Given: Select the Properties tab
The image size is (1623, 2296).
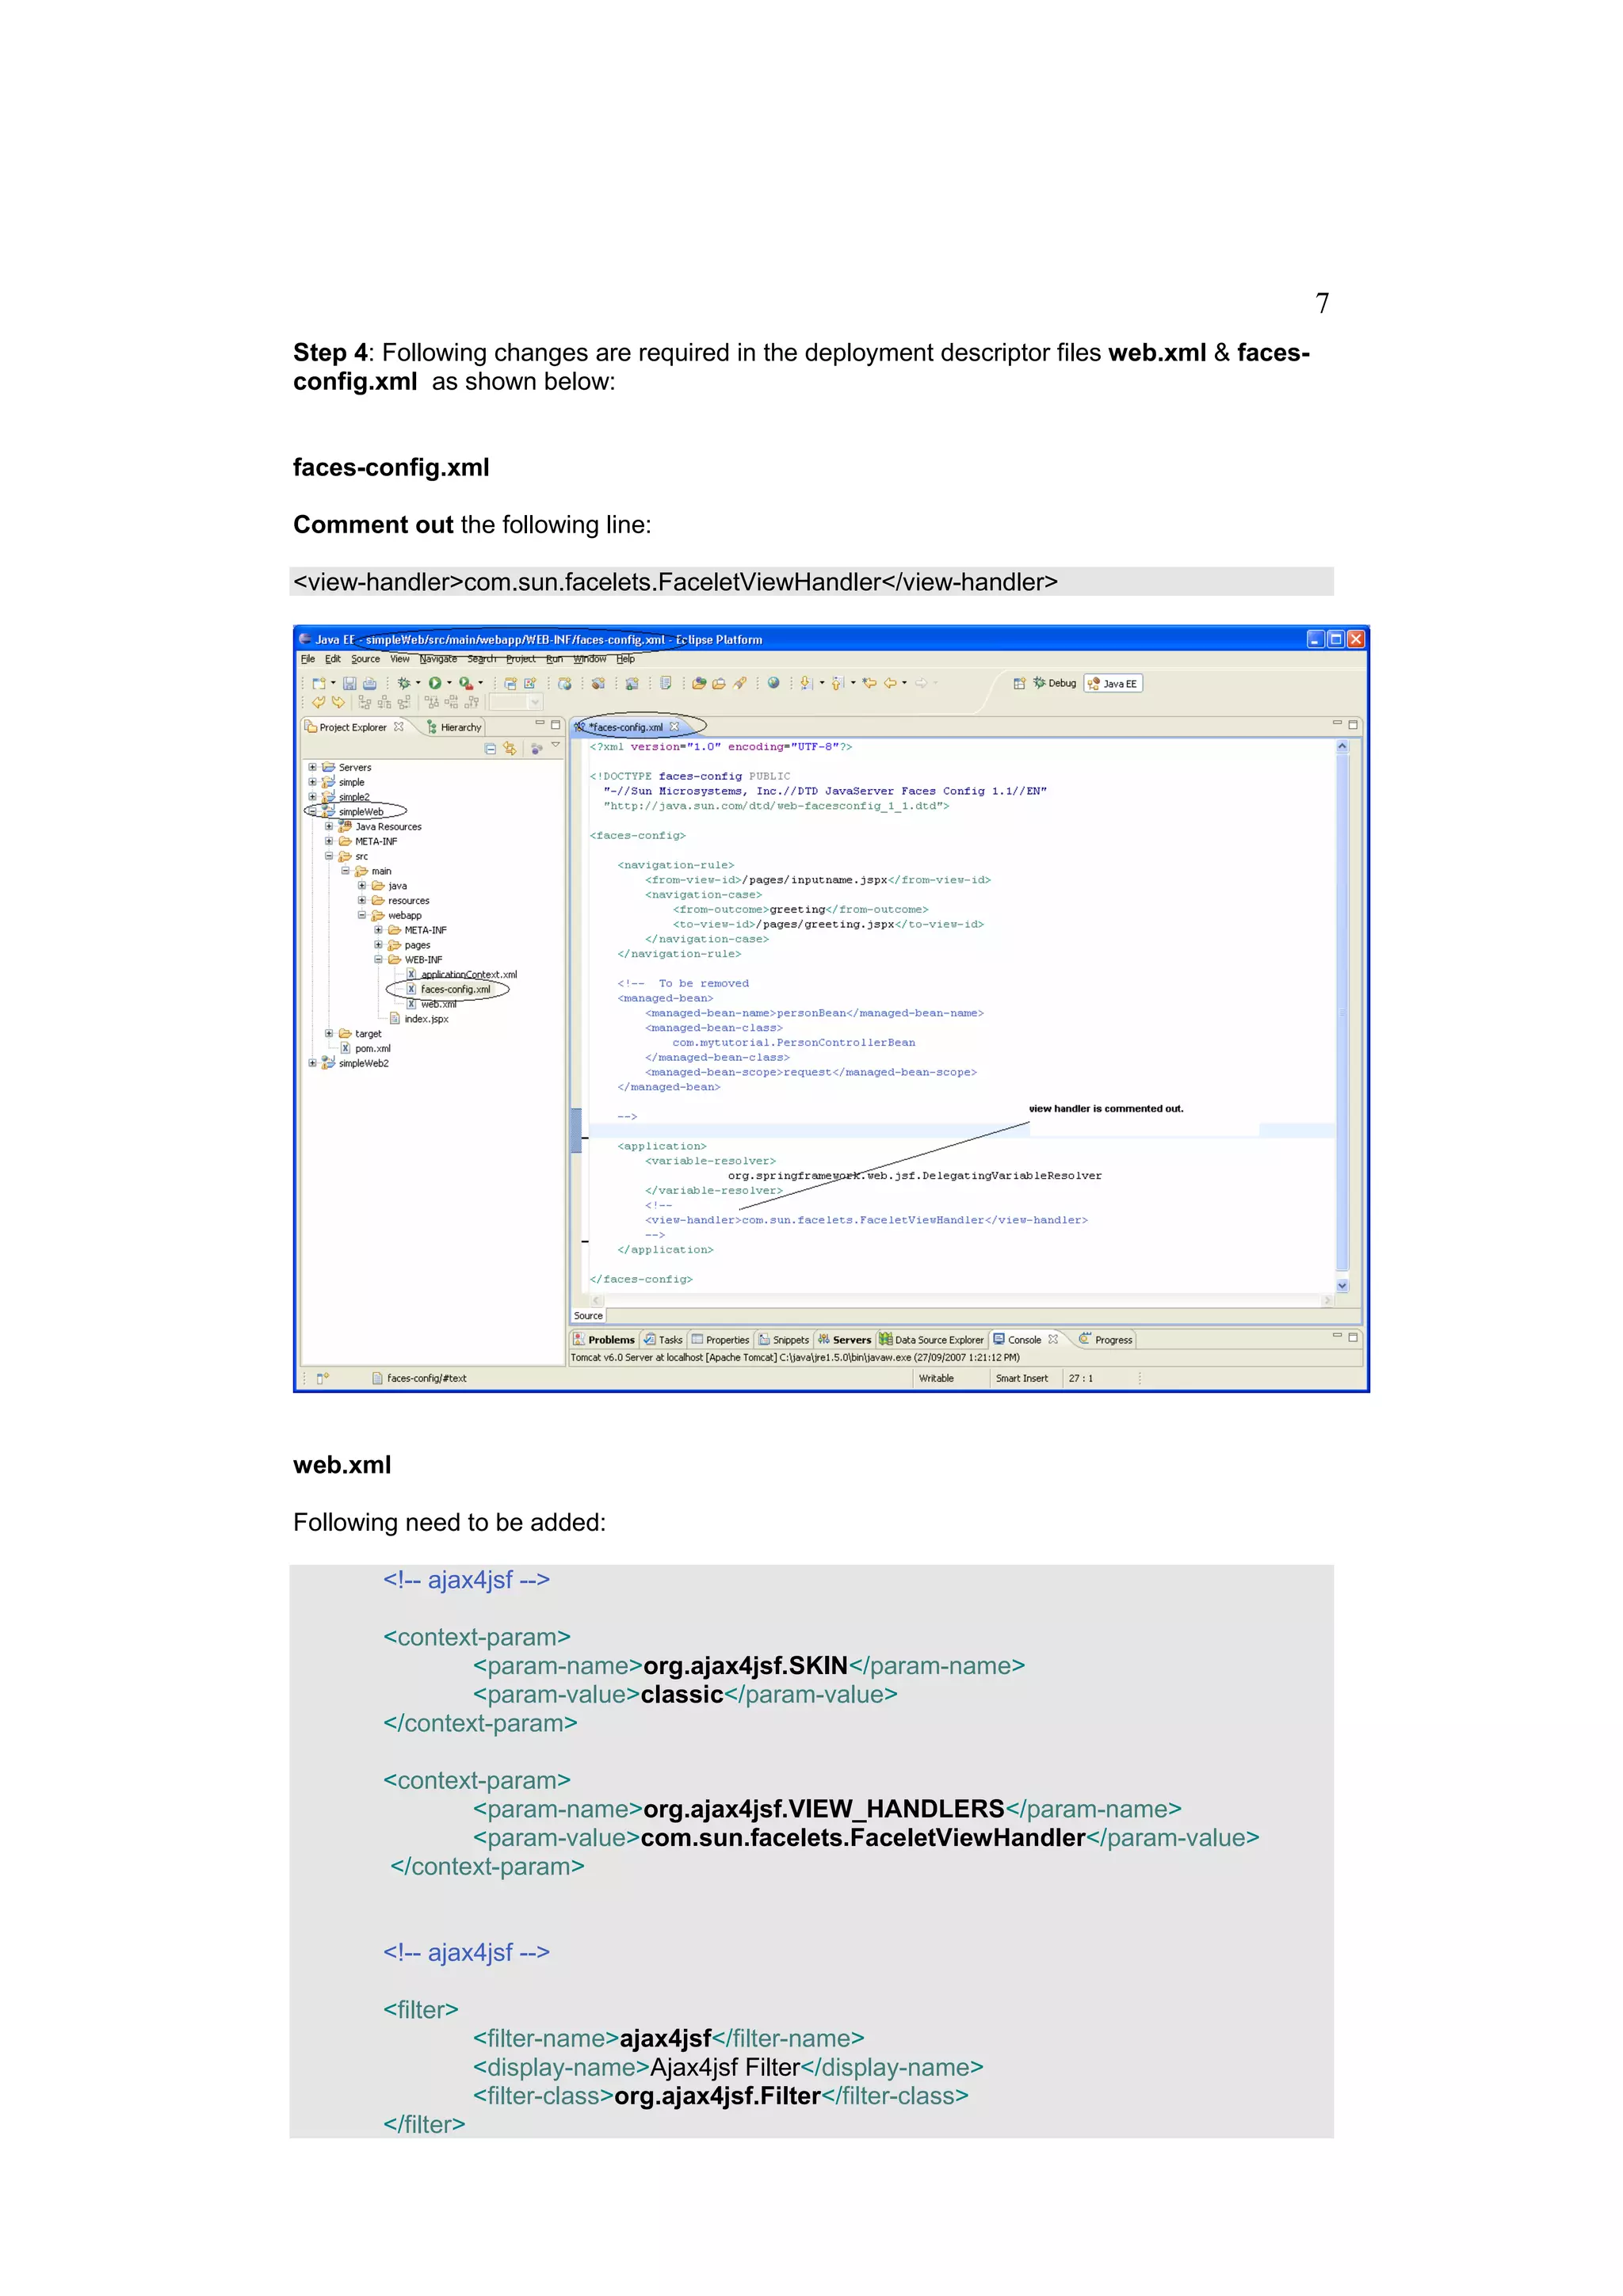Looking at the screenshot, I should (x=720, y=1340).
